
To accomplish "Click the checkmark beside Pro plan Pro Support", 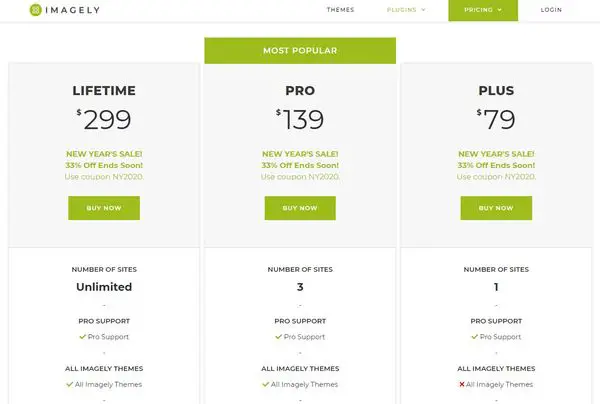I will pyautogui.click(x=279, y=337).
